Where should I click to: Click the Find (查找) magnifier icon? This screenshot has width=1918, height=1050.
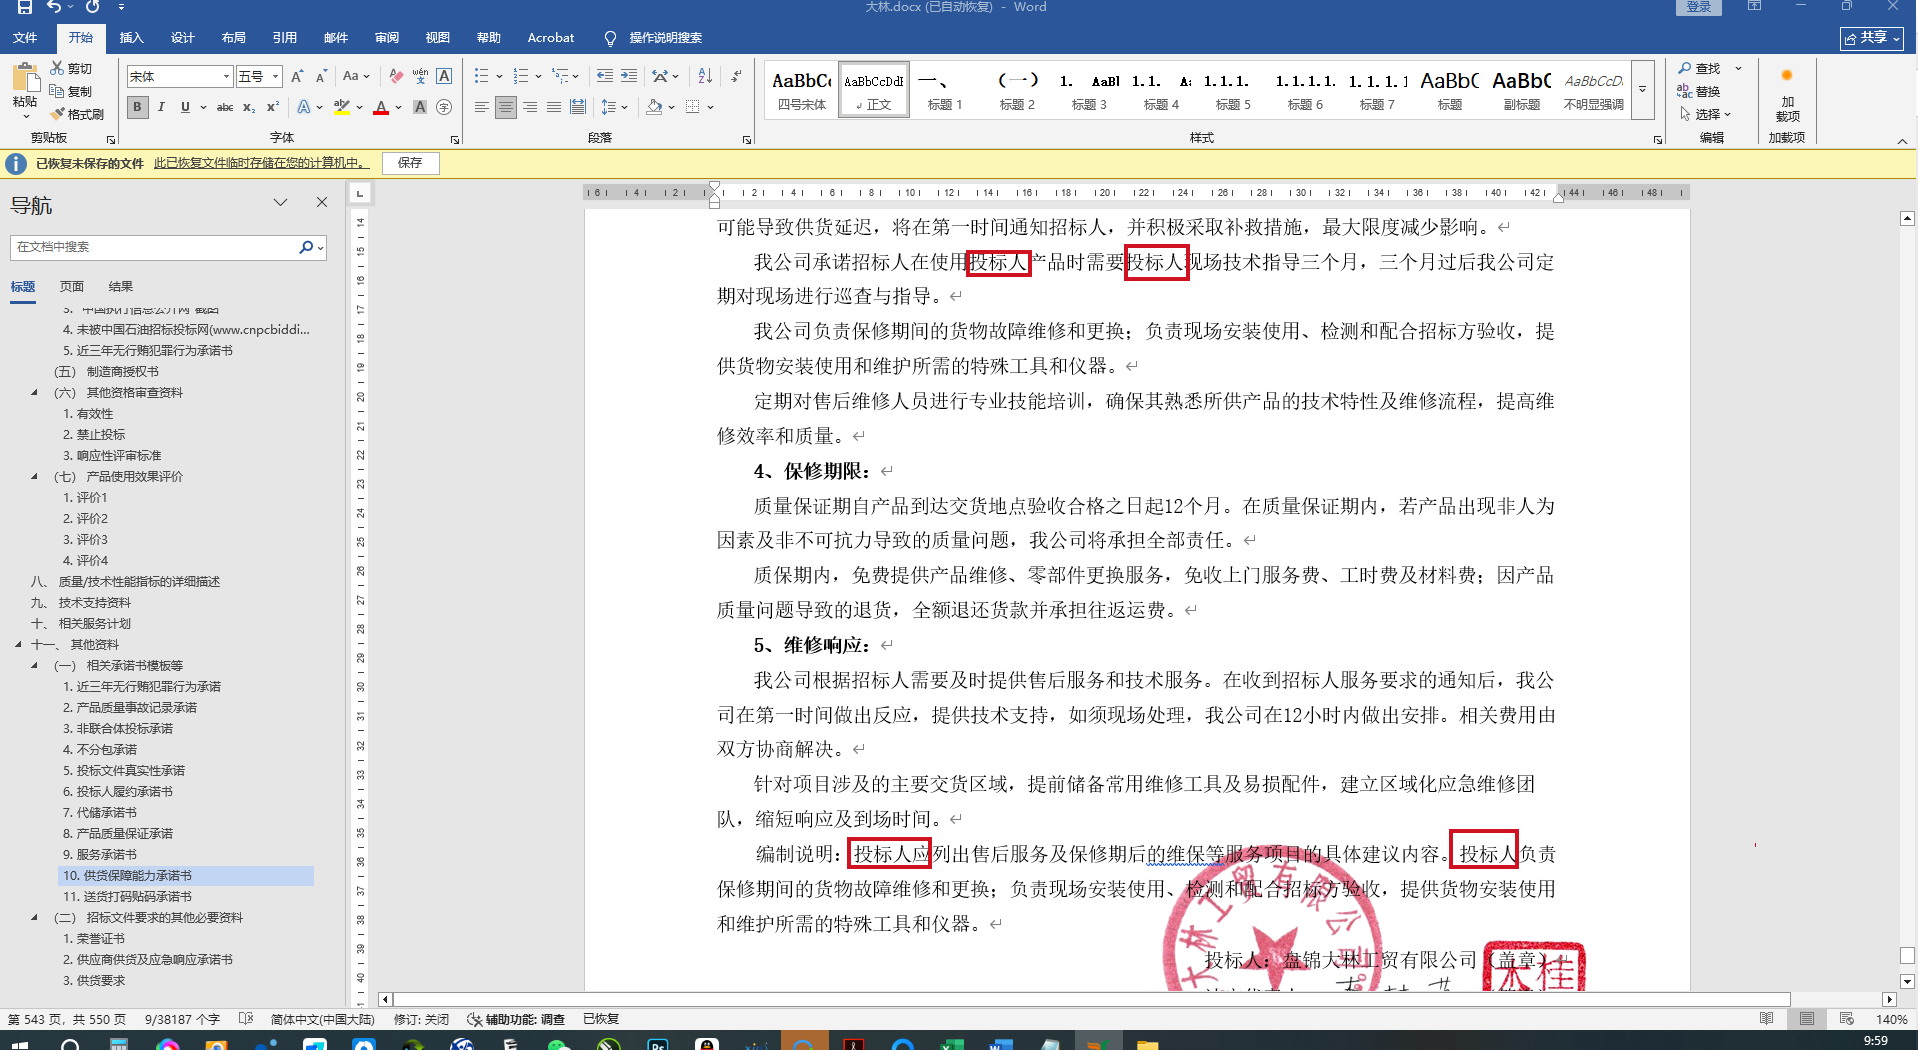pyautogui.click(x=1685, y=68)
